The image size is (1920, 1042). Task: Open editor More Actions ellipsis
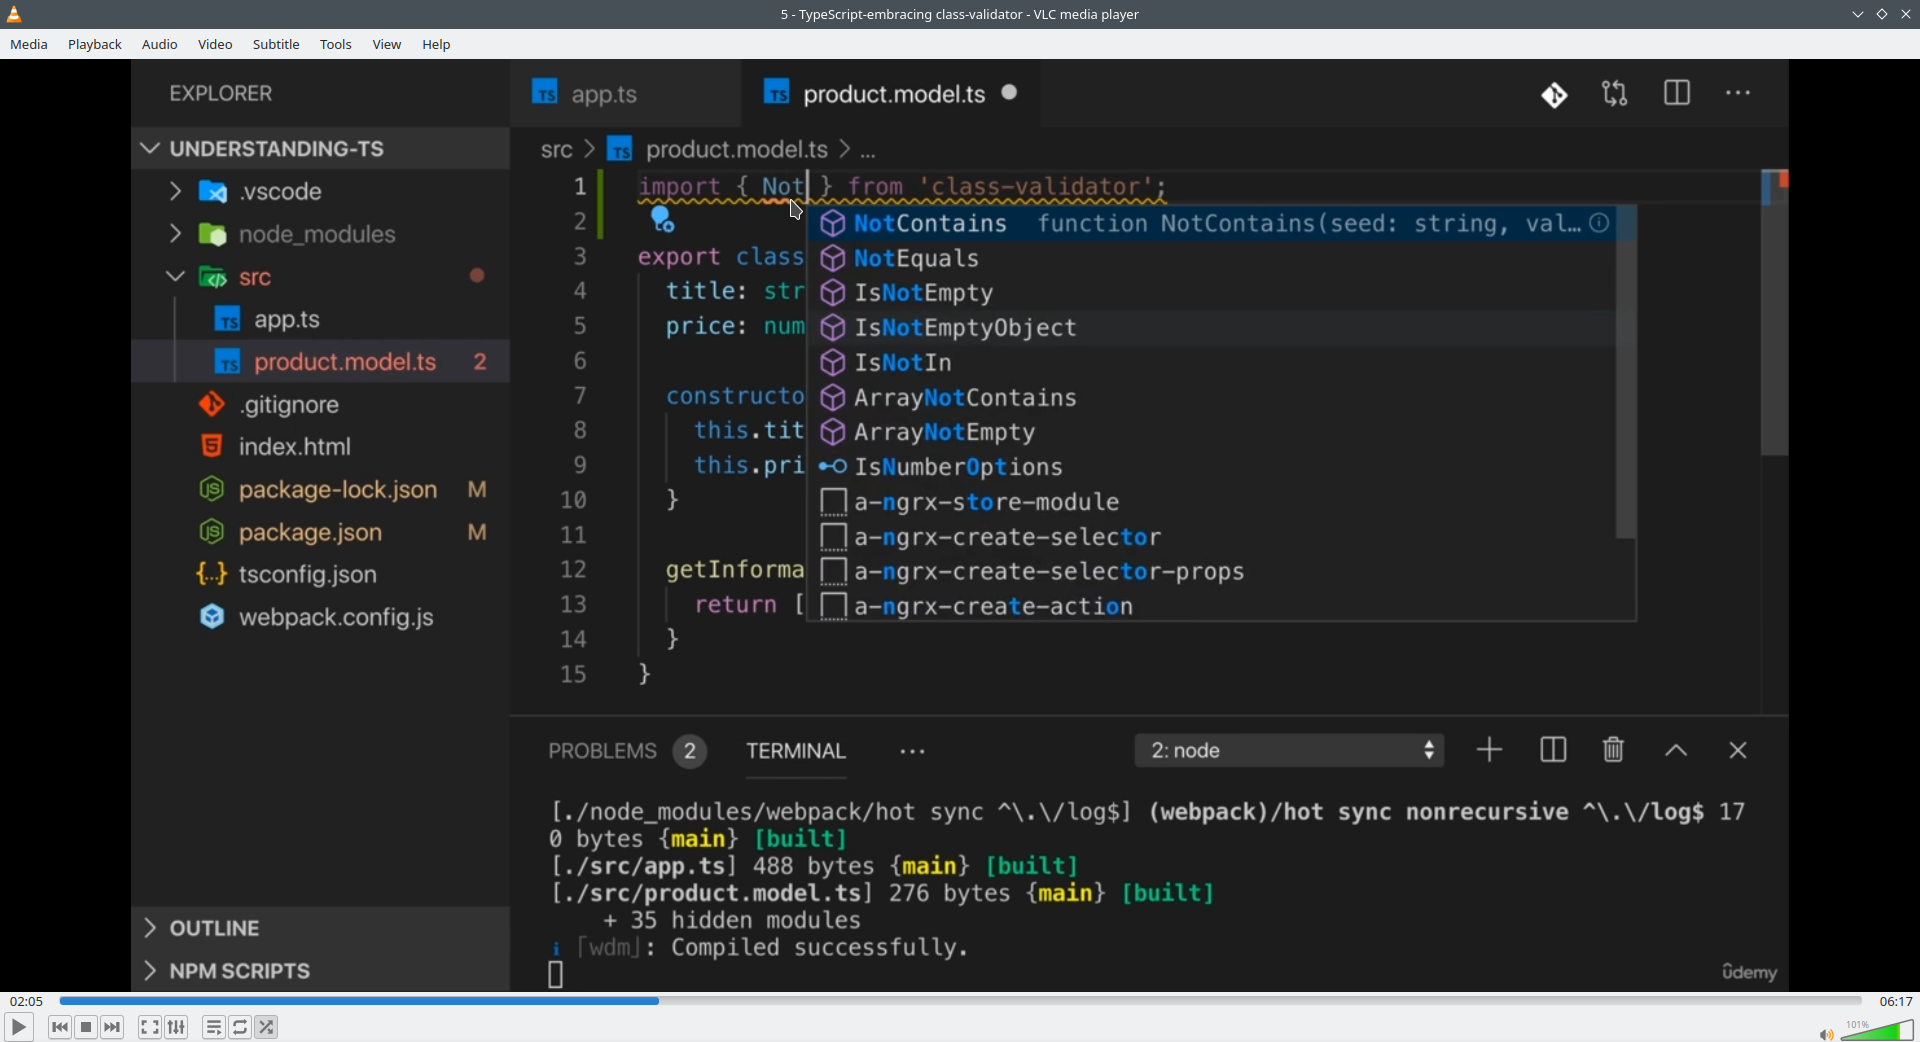tap(1739, 94)
